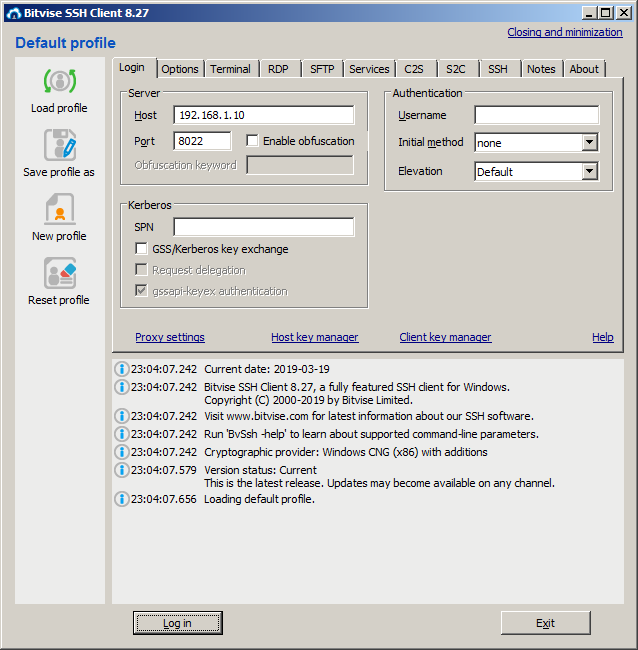Open Client key manager link
This screenshot has width=638, height=650.
445,337
